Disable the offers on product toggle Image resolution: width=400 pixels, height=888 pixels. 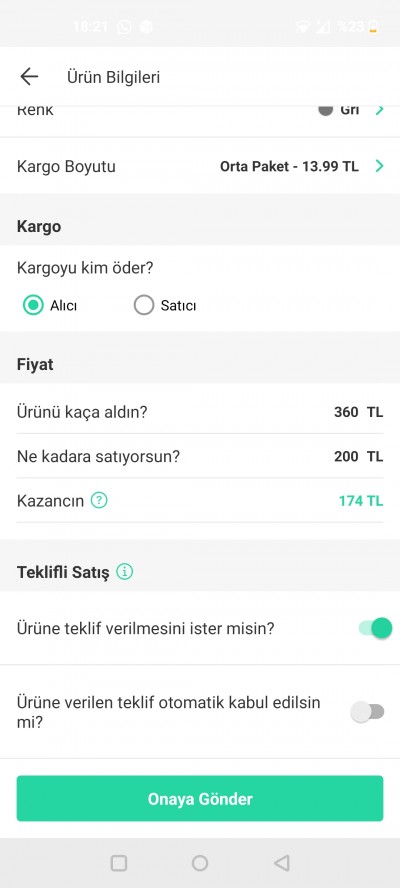(375, 628)
